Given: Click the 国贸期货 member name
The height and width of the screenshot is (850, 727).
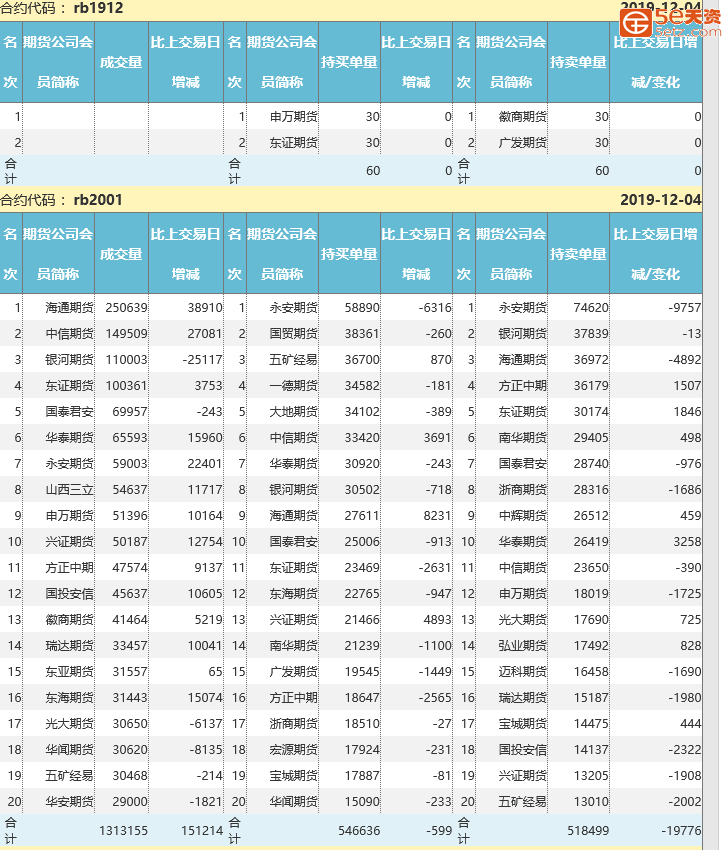Looking at the screenshot, I should click(x=294, y=334).
